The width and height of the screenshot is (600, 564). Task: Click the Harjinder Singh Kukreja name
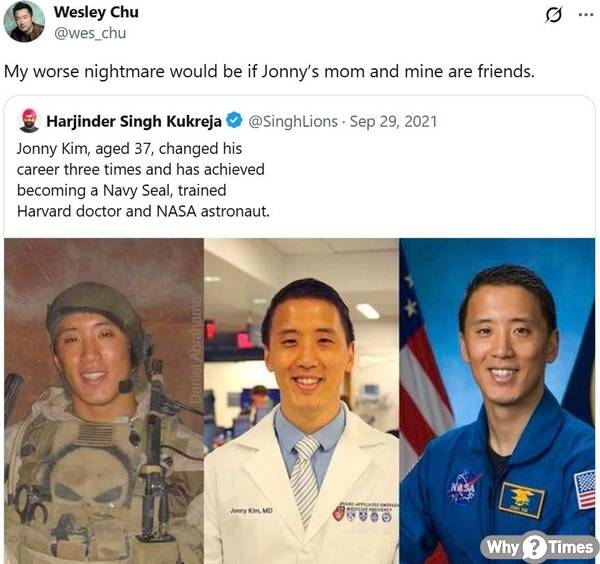click(134, 121)
